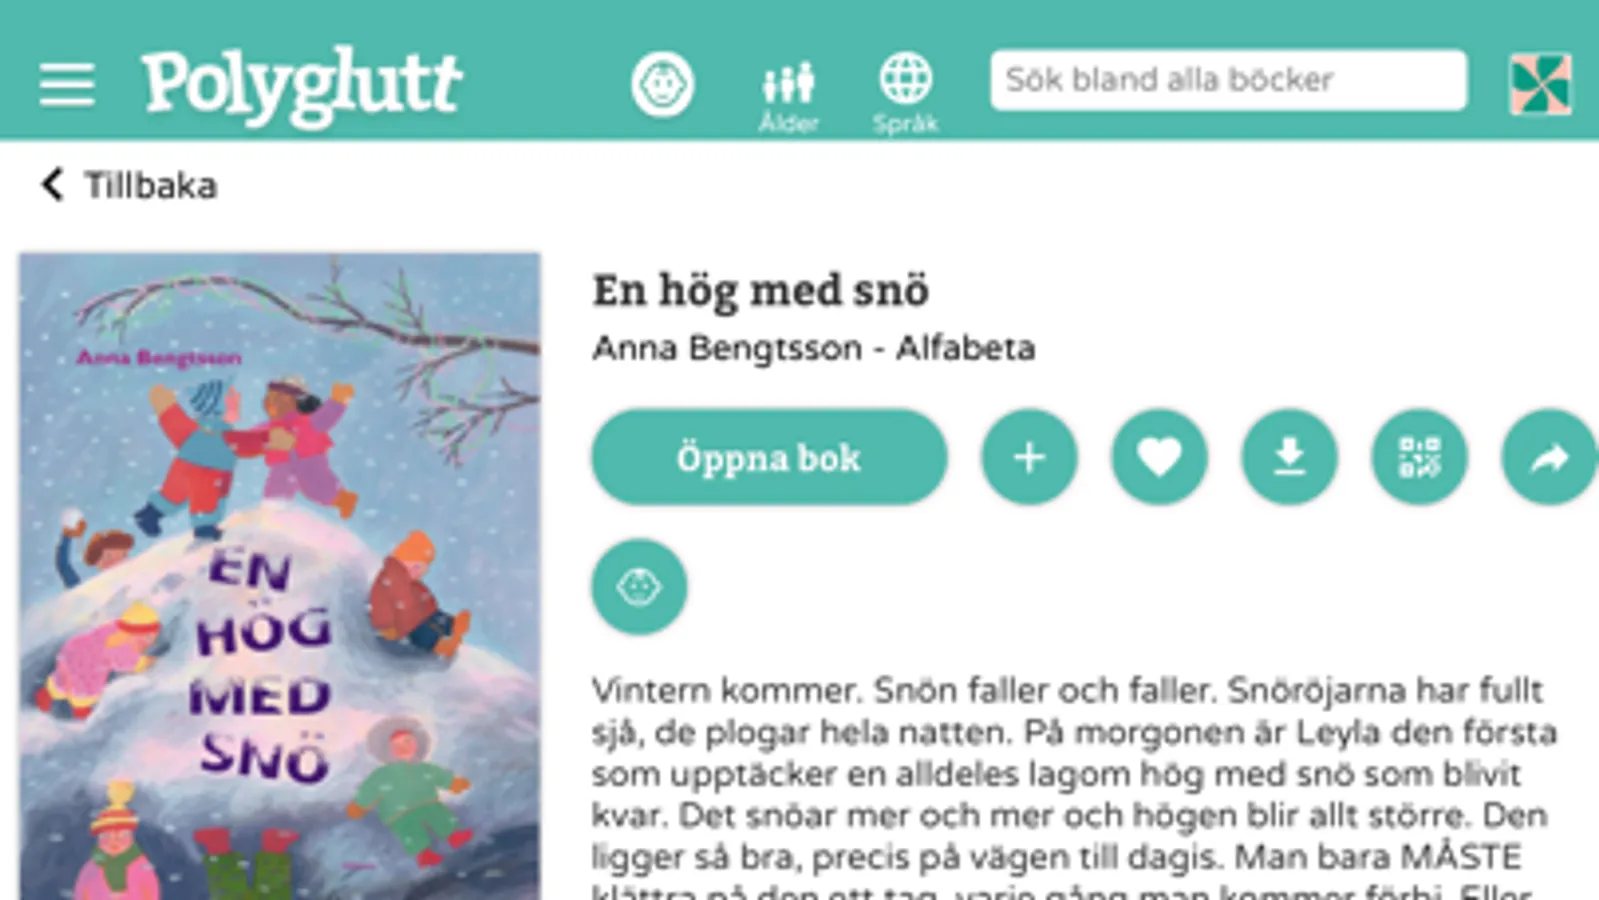The height and width of the screenshot is (900, 1599).
Task: Open the Språk language selector
Action: point(905,94)
